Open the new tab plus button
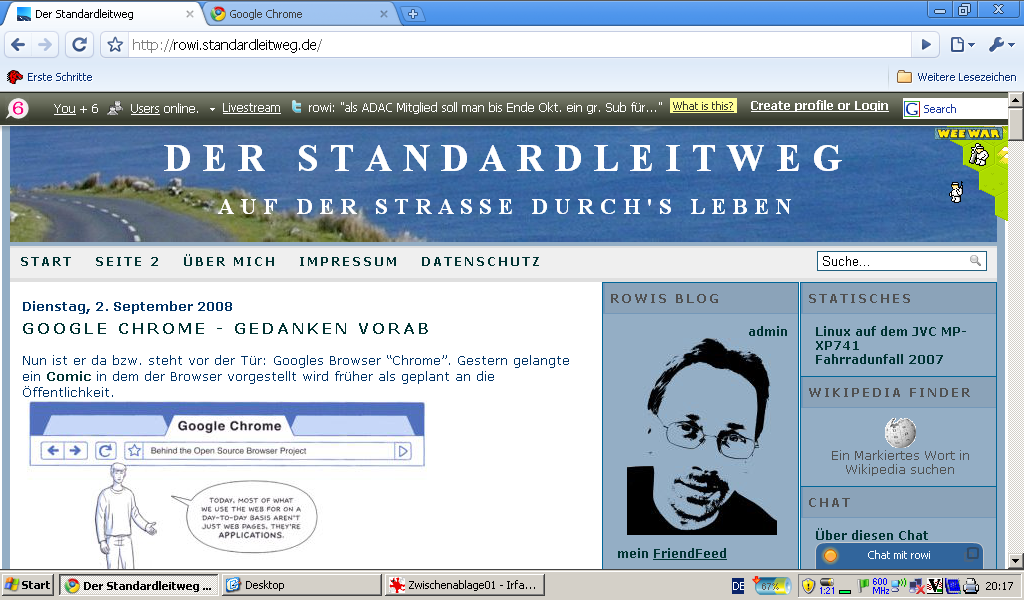Viewport: 1024px width, 600px height. (x=412, y=14)
